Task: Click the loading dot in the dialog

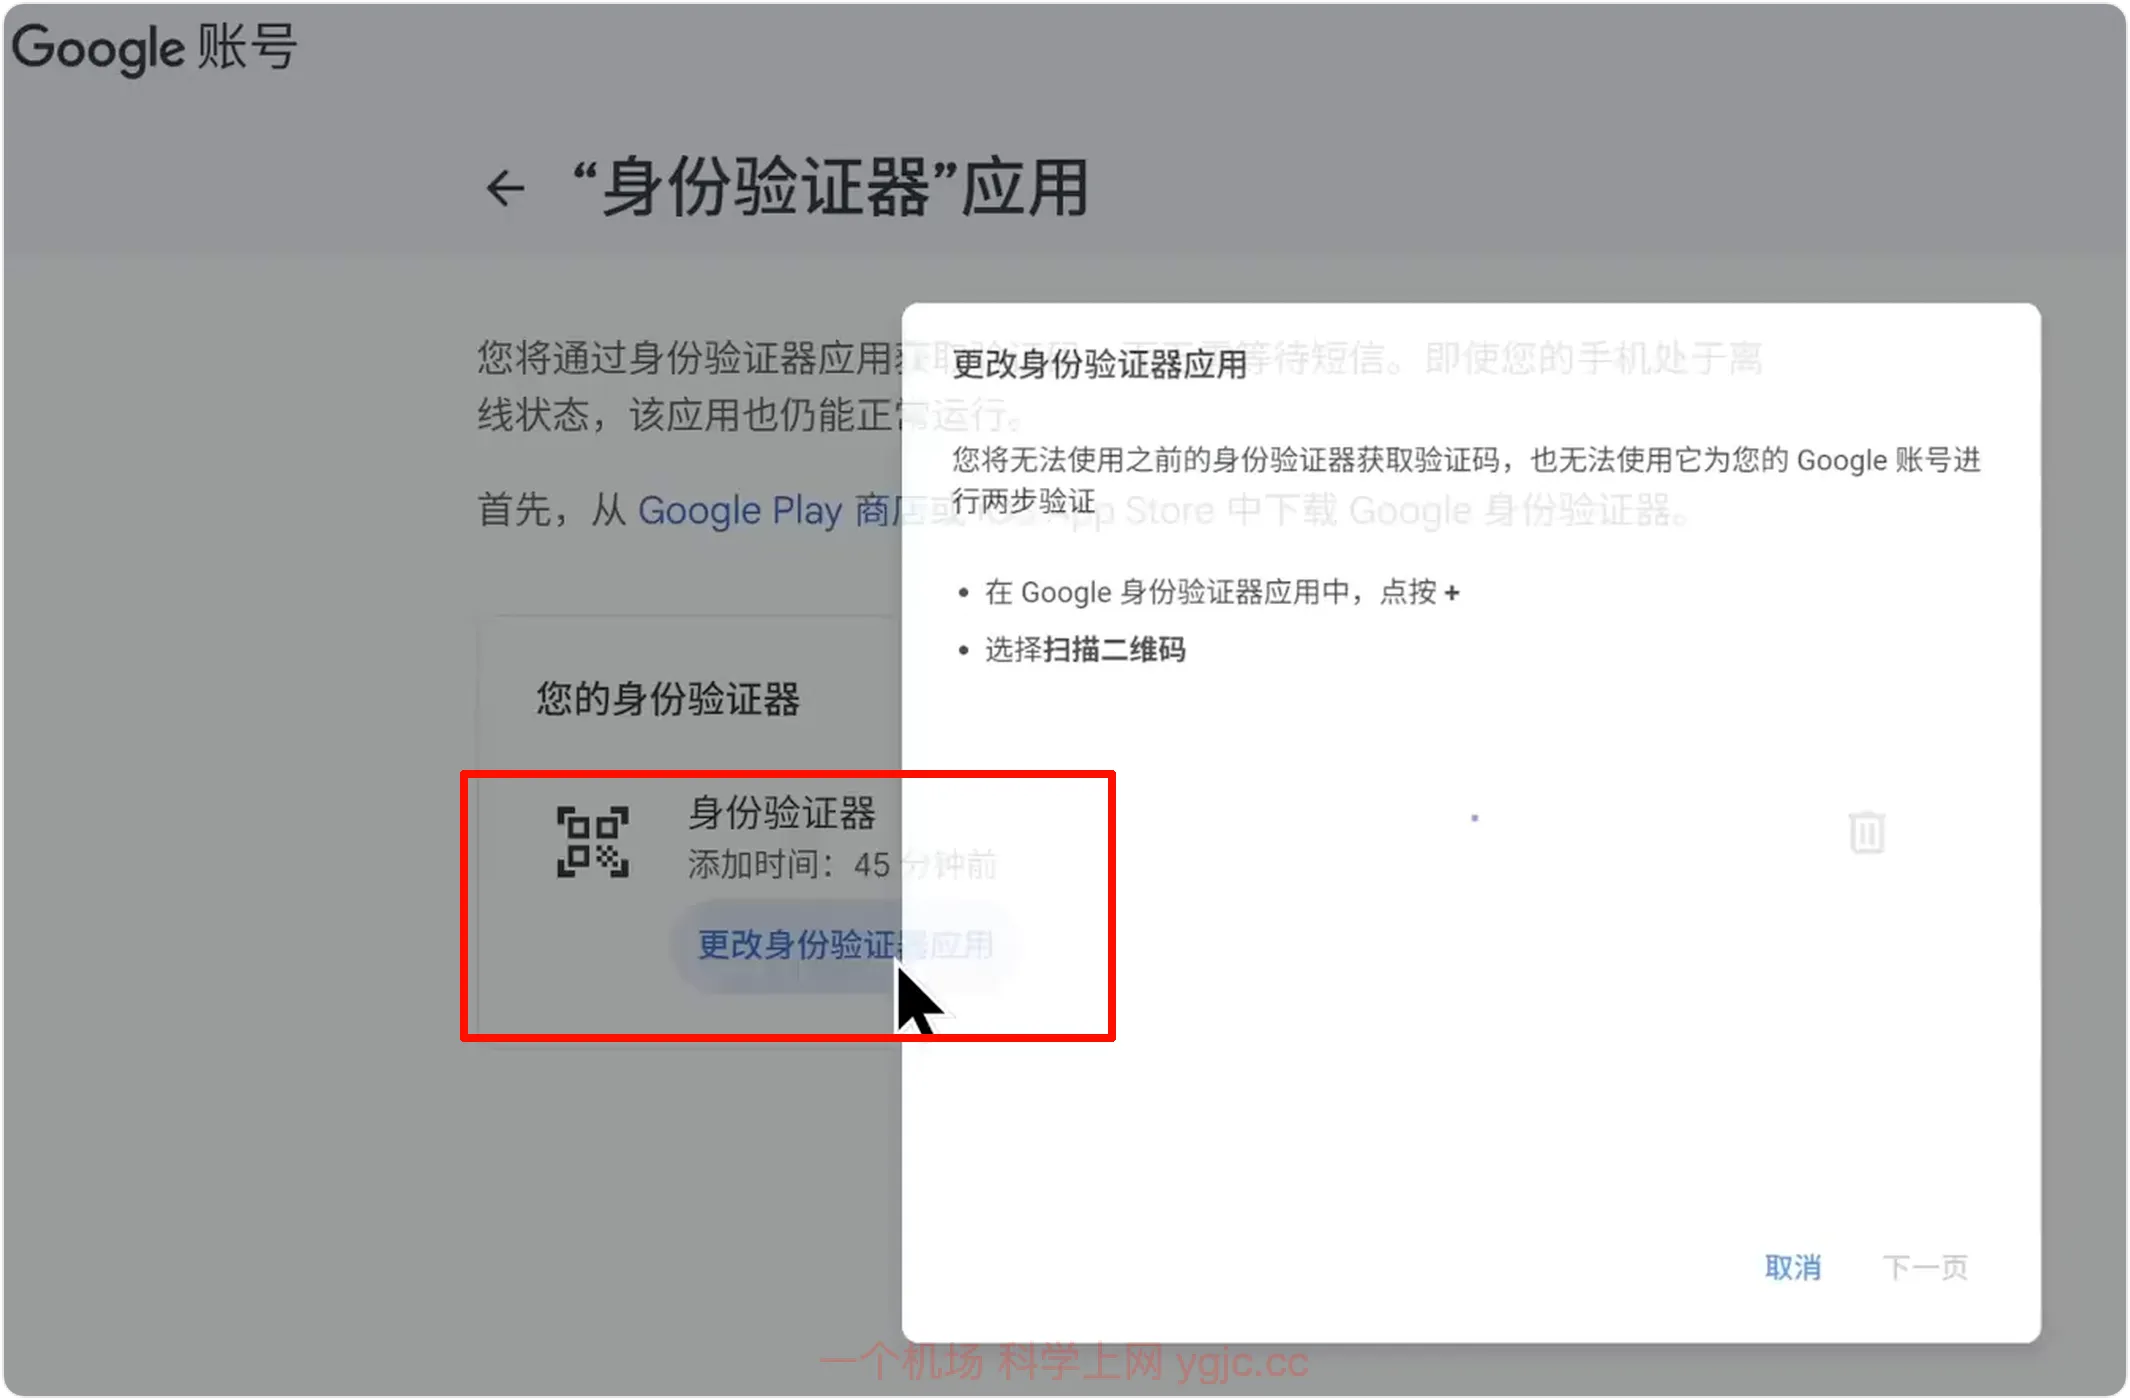Action: [x=1474, y=818]
